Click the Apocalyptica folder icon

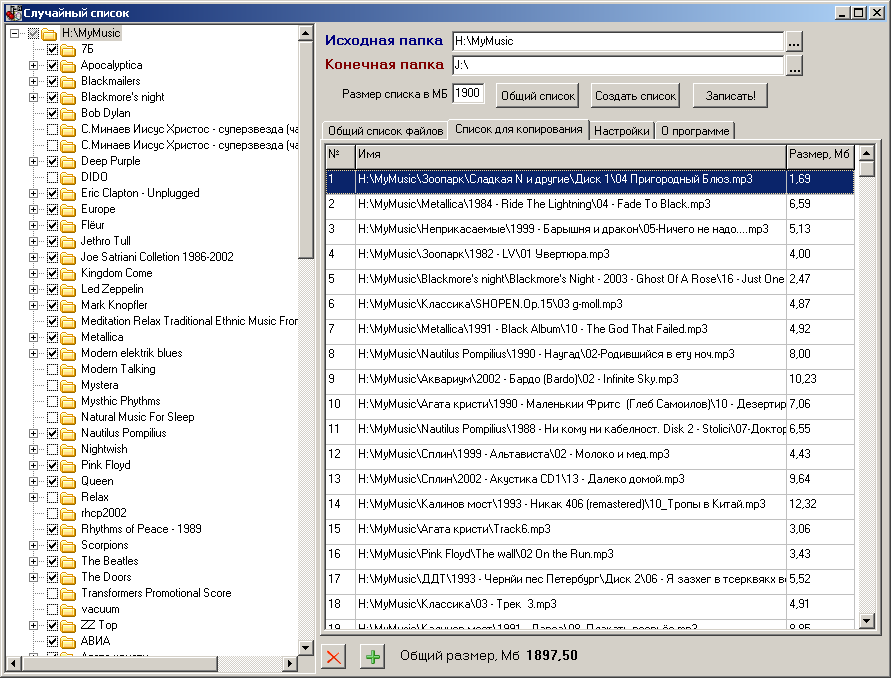point(68,66)
